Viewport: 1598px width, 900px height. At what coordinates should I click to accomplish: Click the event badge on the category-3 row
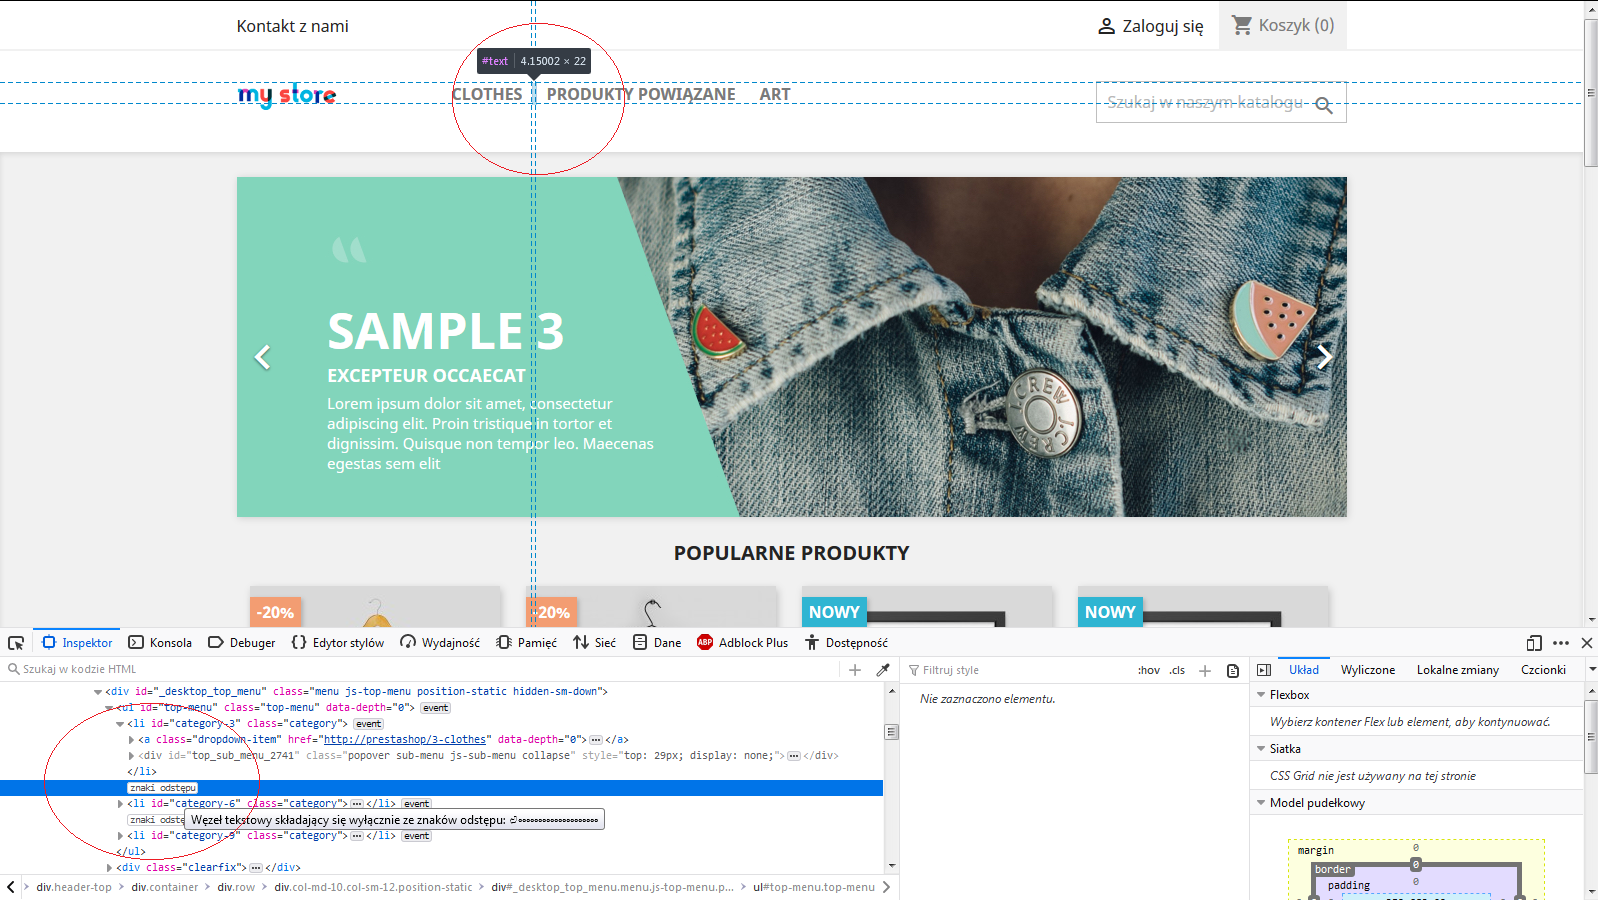(x=368, y=724)
